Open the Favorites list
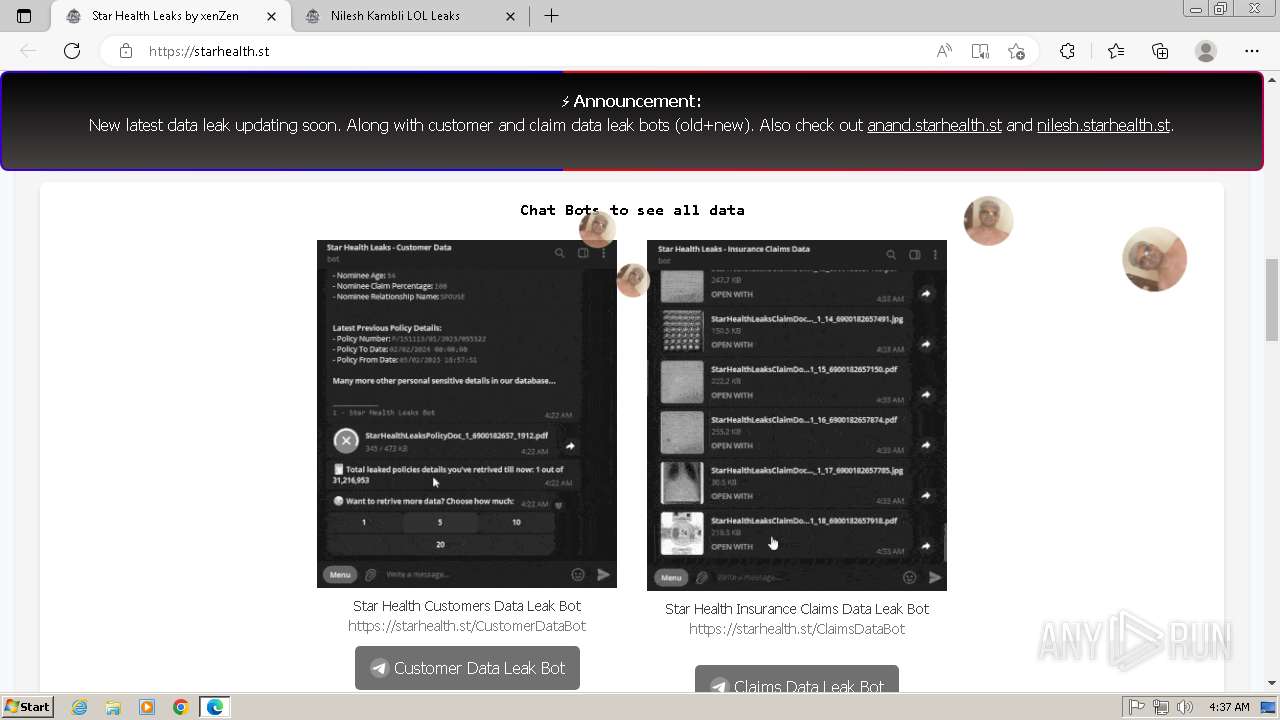 (x=1116, y=51)
